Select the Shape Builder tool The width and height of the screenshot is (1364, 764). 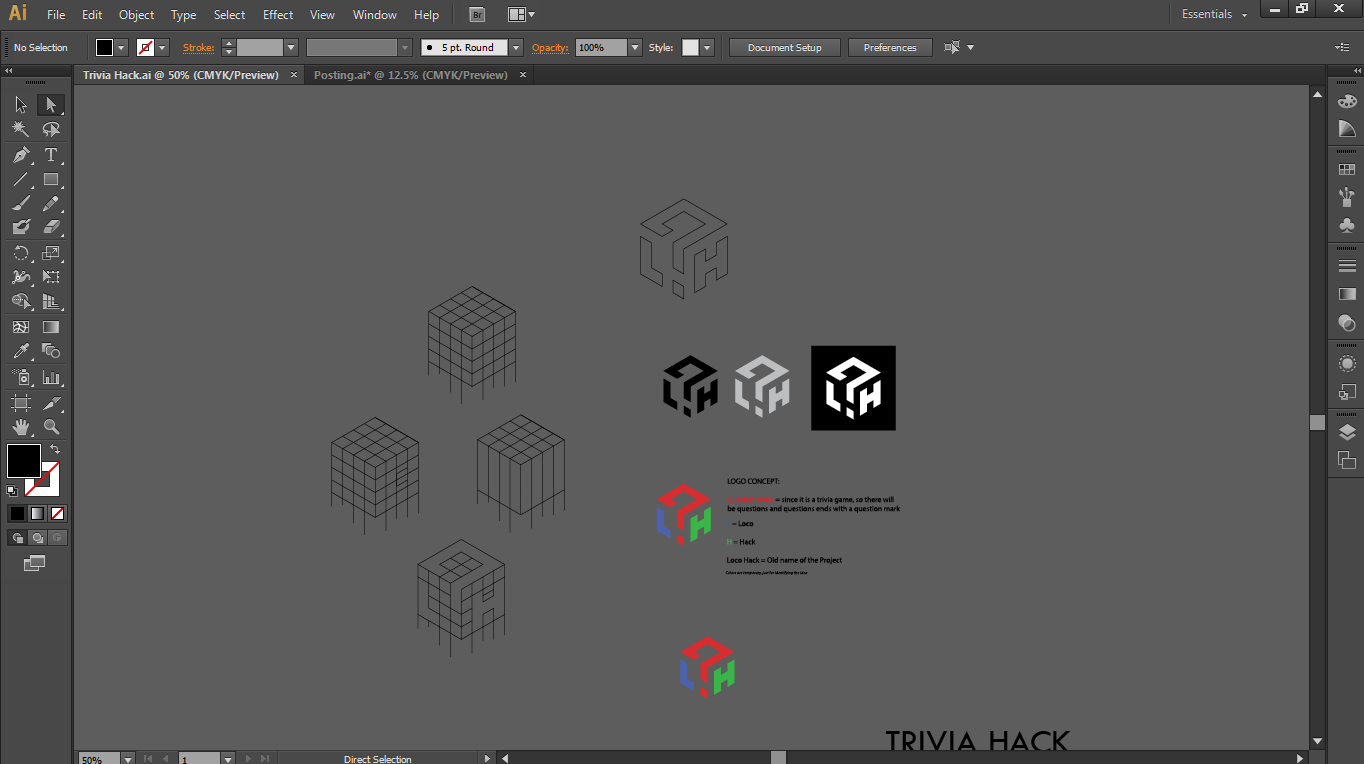[20, 301]
